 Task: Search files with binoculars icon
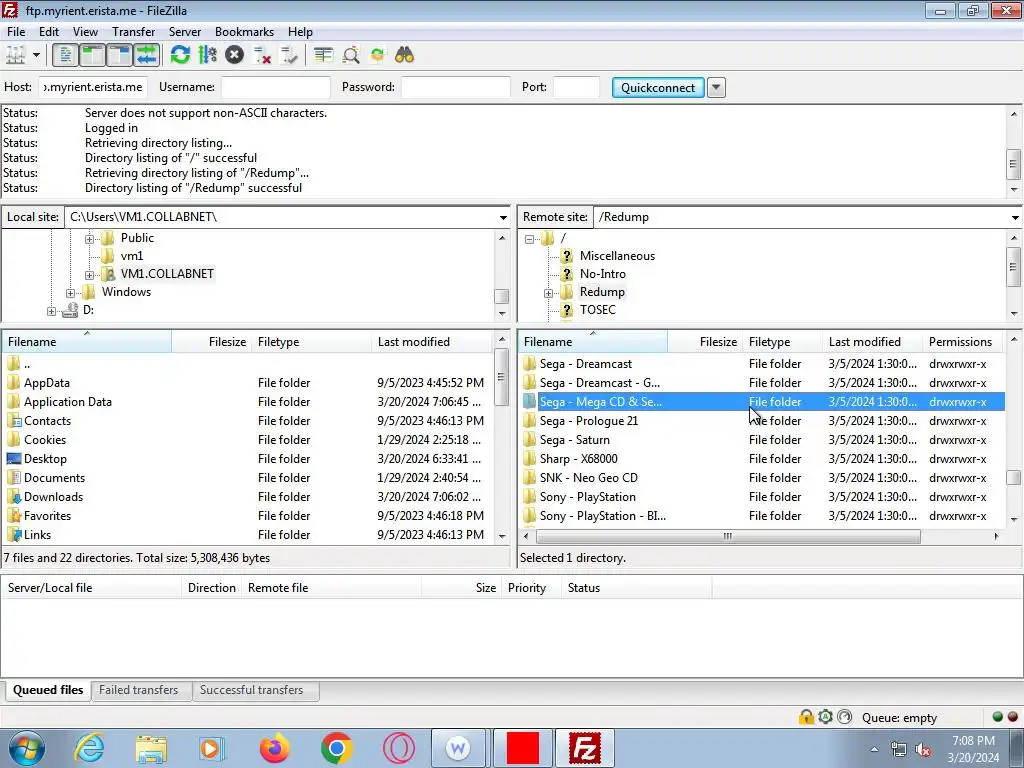click(405, 56)
